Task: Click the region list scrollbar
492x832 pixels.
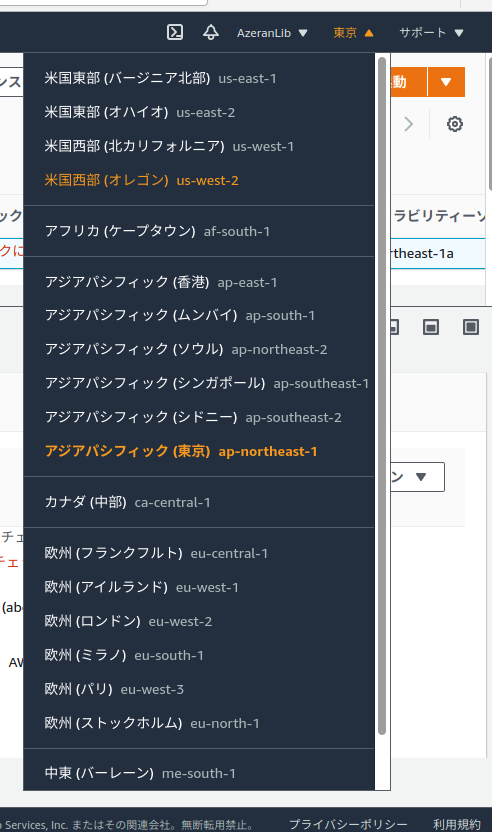Action: (x=382, y=396)
